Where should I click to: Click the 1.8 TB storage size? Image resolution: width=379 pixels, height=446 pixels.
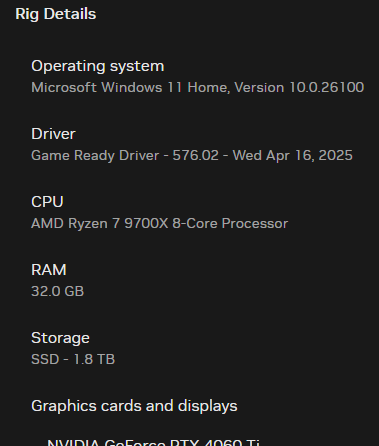pos(94,360)
